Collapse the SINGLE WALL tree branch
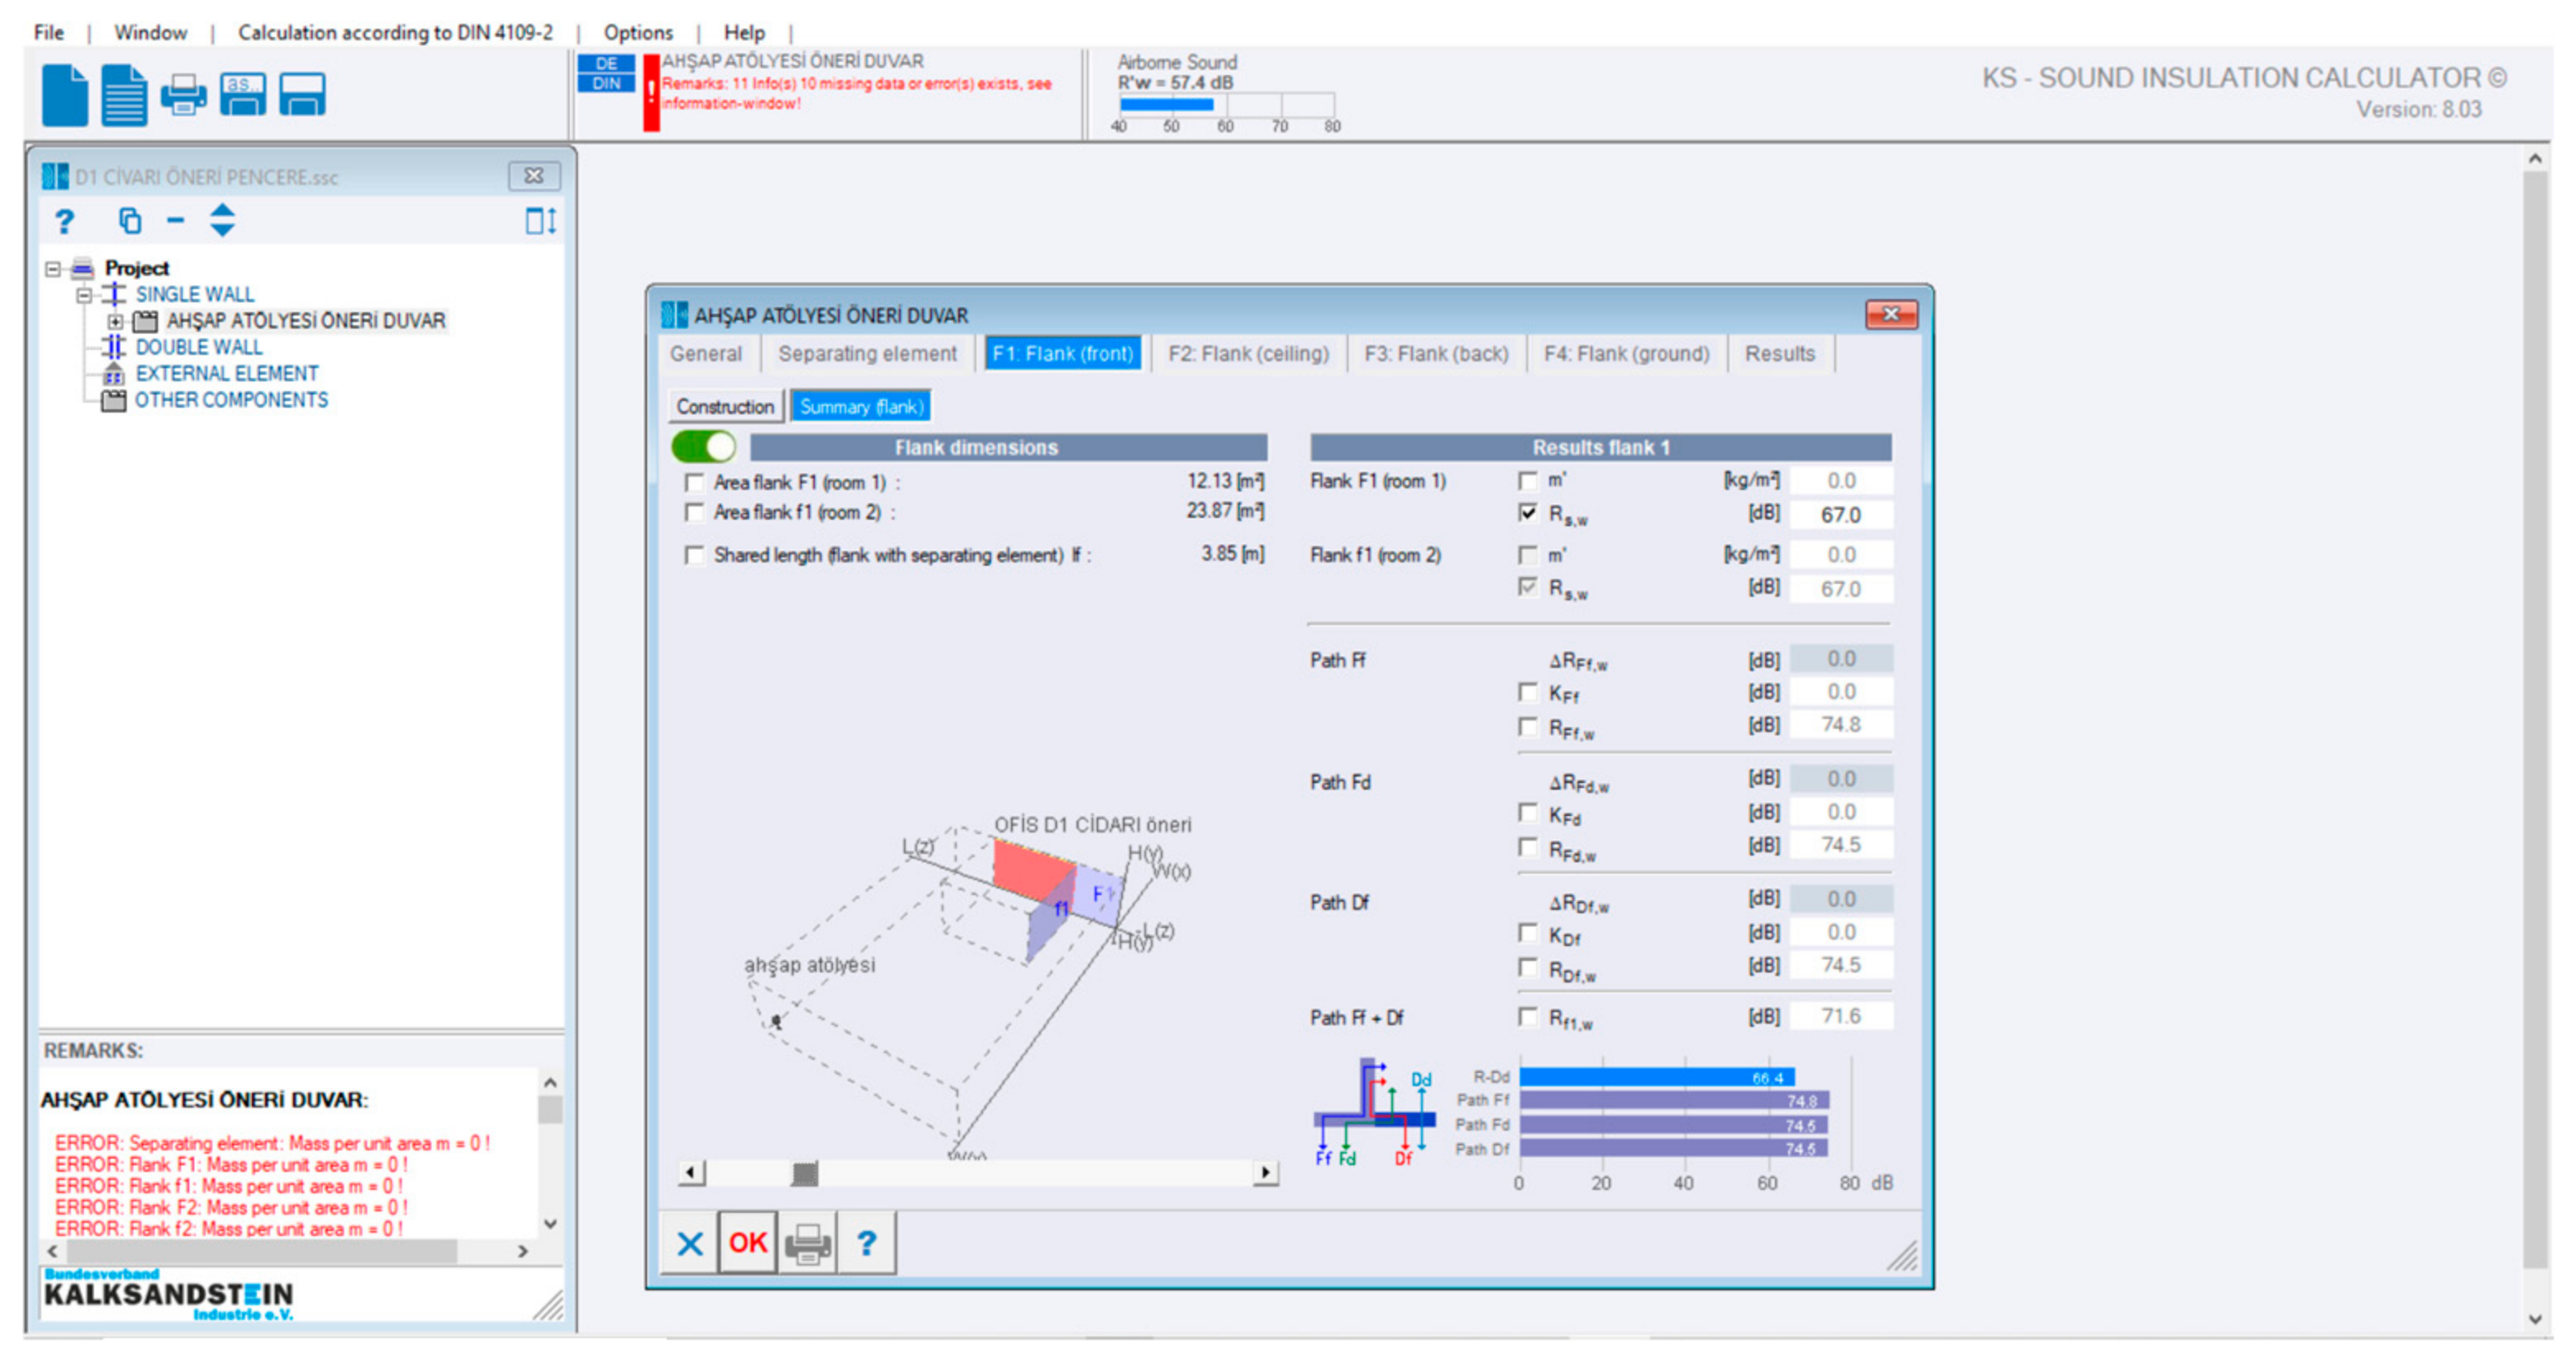 (x=84, y=295)
